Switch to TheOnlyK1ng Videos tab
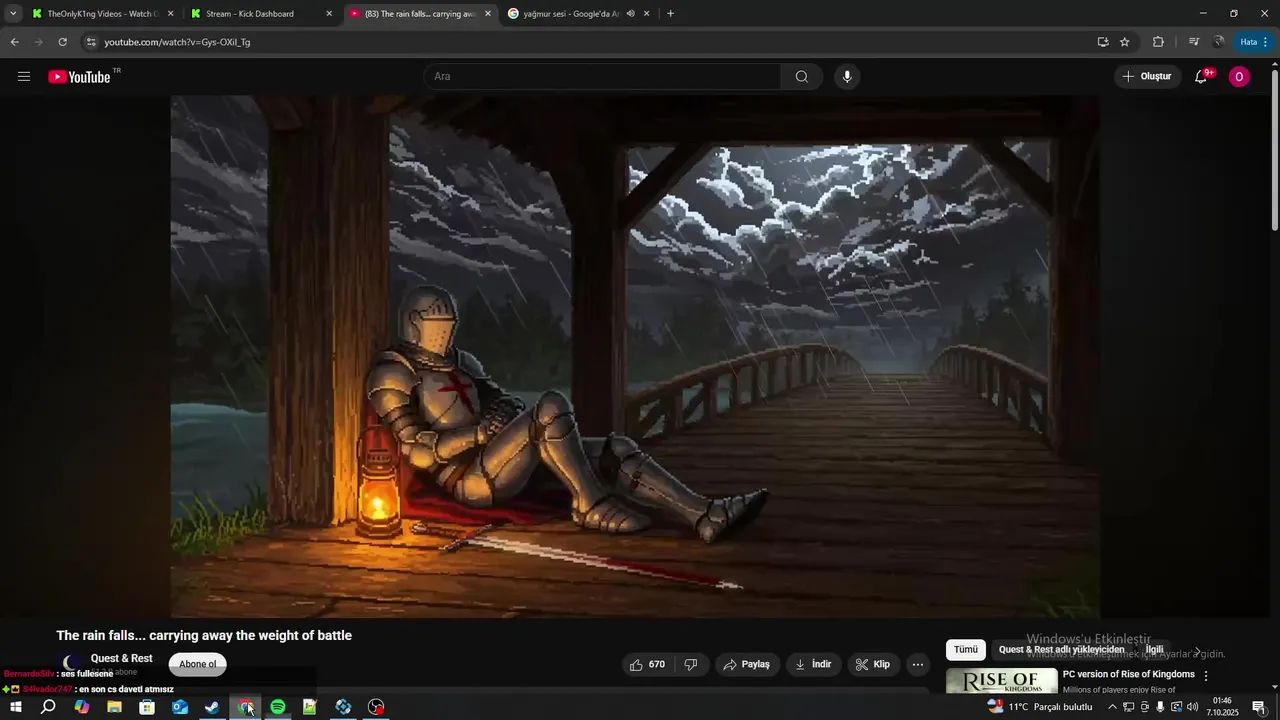Screen dimensions: 1280x720 point(101,14)
